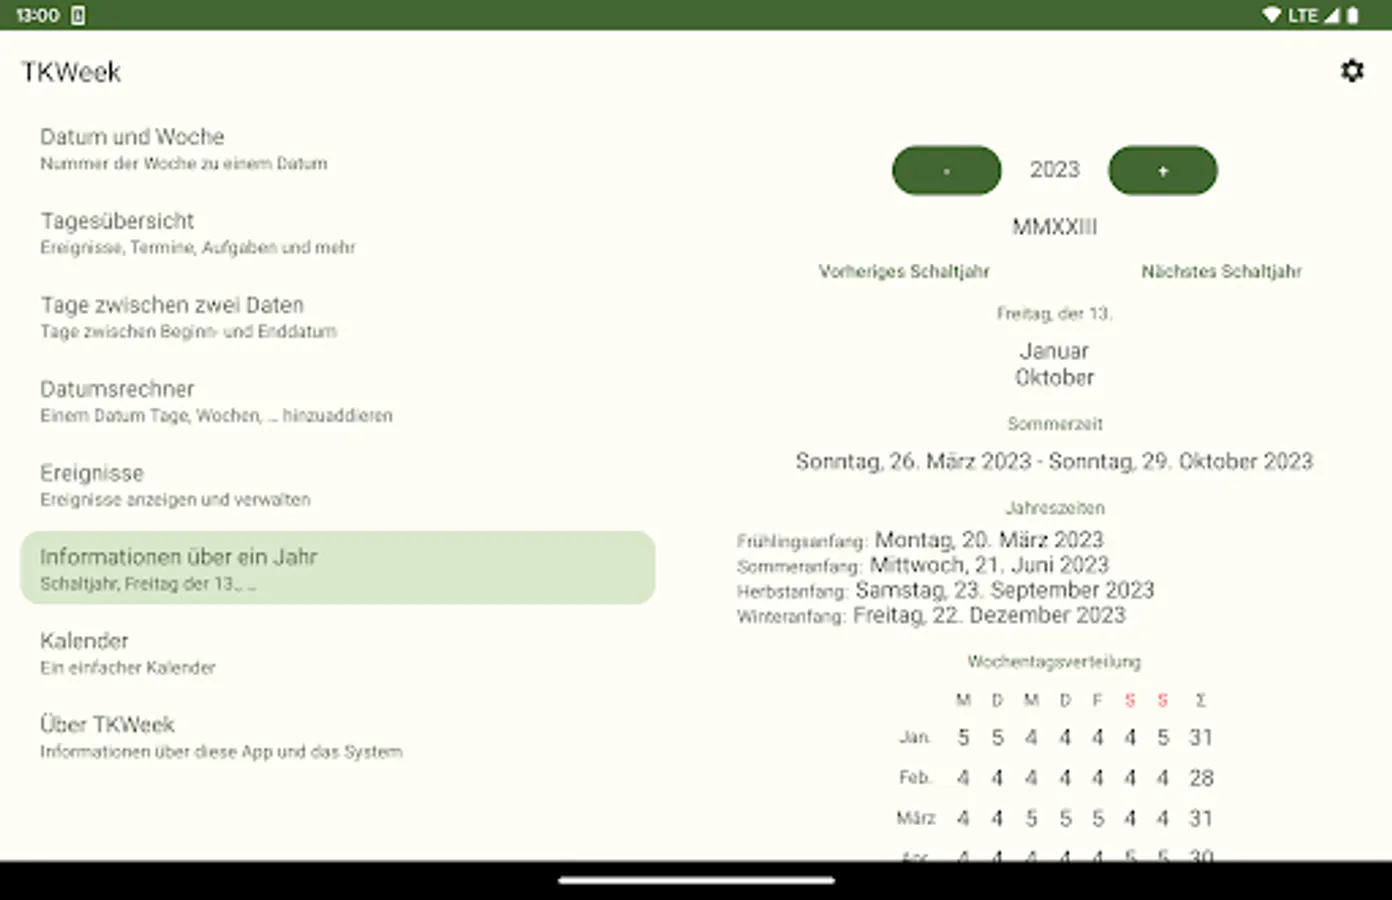The width and height of the screenshot is (1392, 900).
Task: Decrease the year with minus button
Action: [x=946, y=171]
